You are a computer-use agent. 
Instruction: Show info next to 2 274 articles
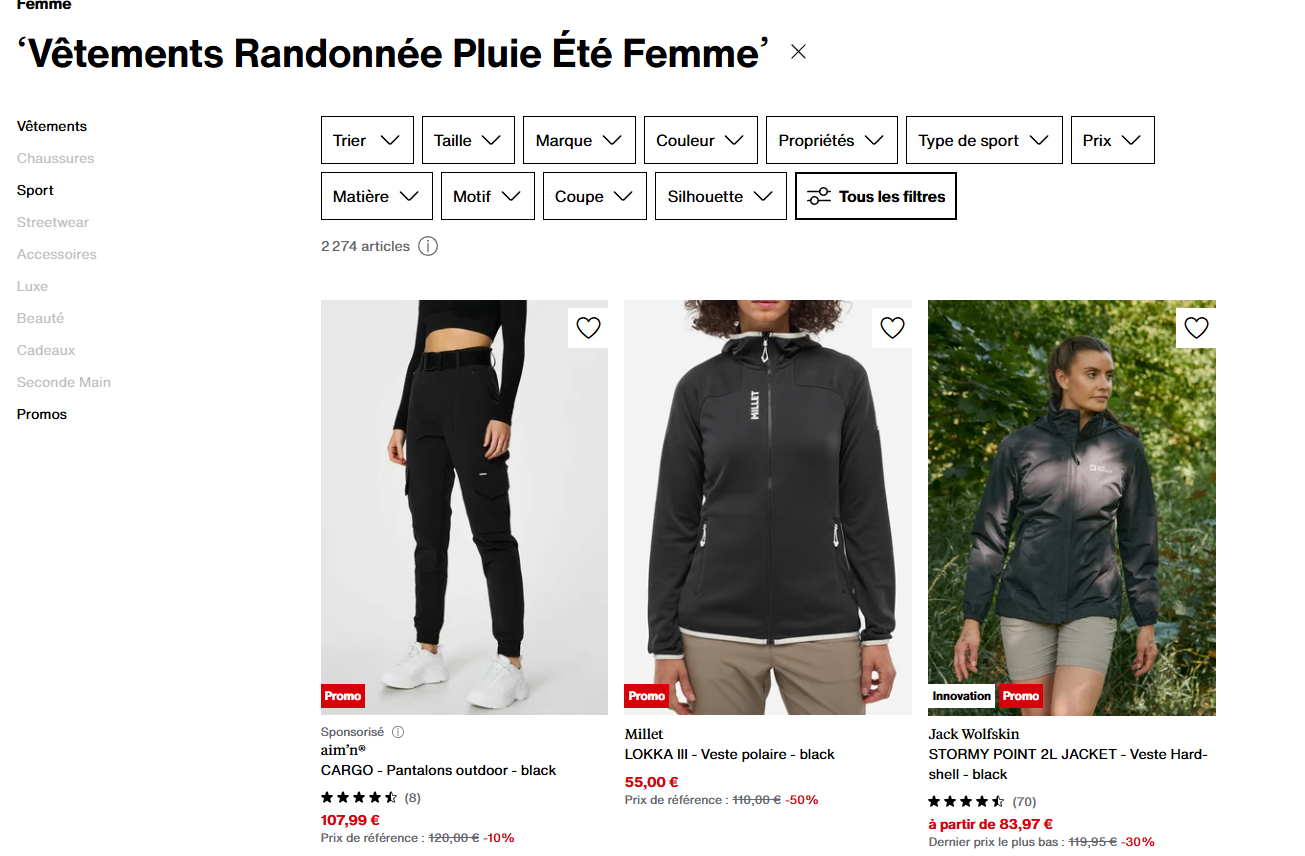point(428,246)
